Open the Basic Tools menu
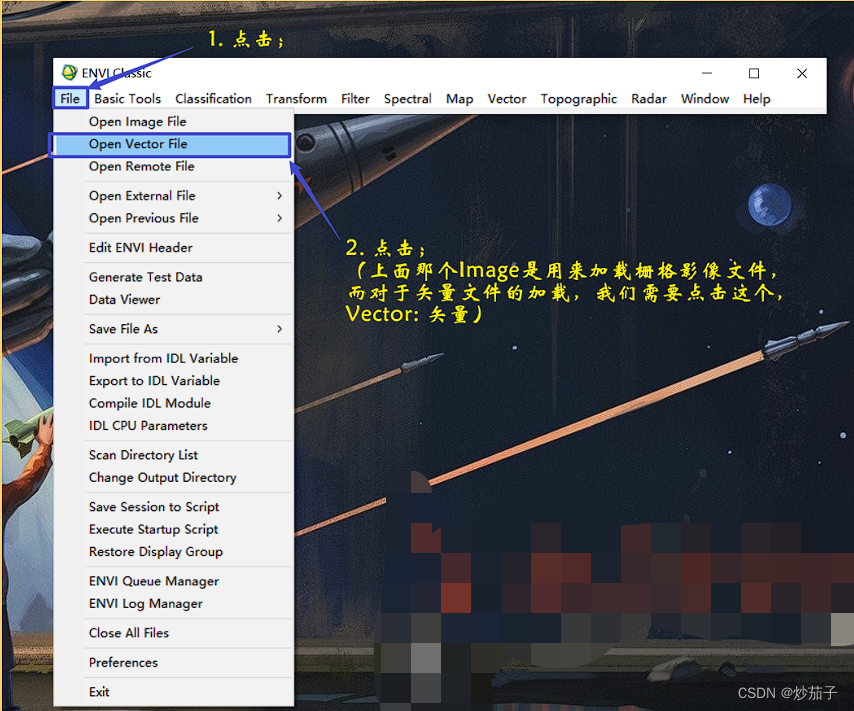This screenshot has height=711, width=854. tap(127, 99)
